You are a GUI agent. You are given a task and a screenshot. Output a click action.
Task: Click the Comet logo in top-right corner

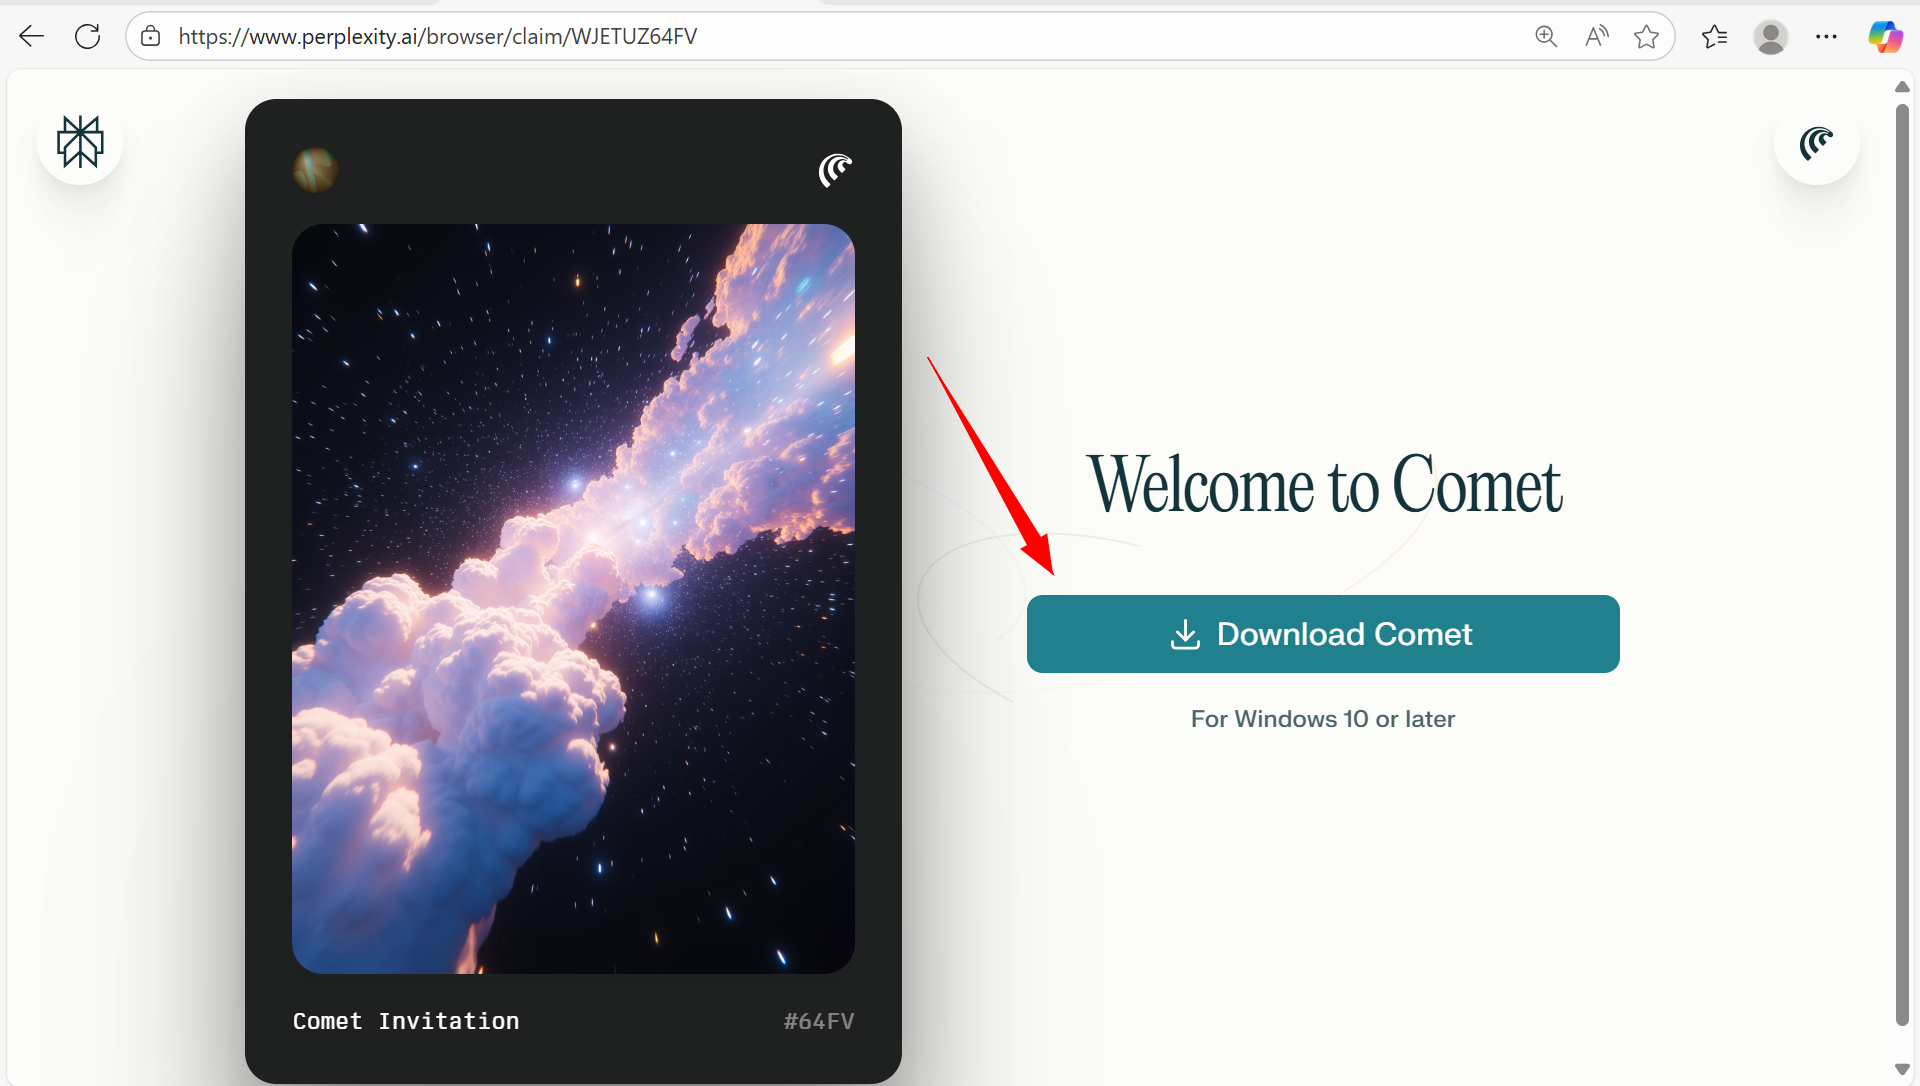(x=1816, y=142)
